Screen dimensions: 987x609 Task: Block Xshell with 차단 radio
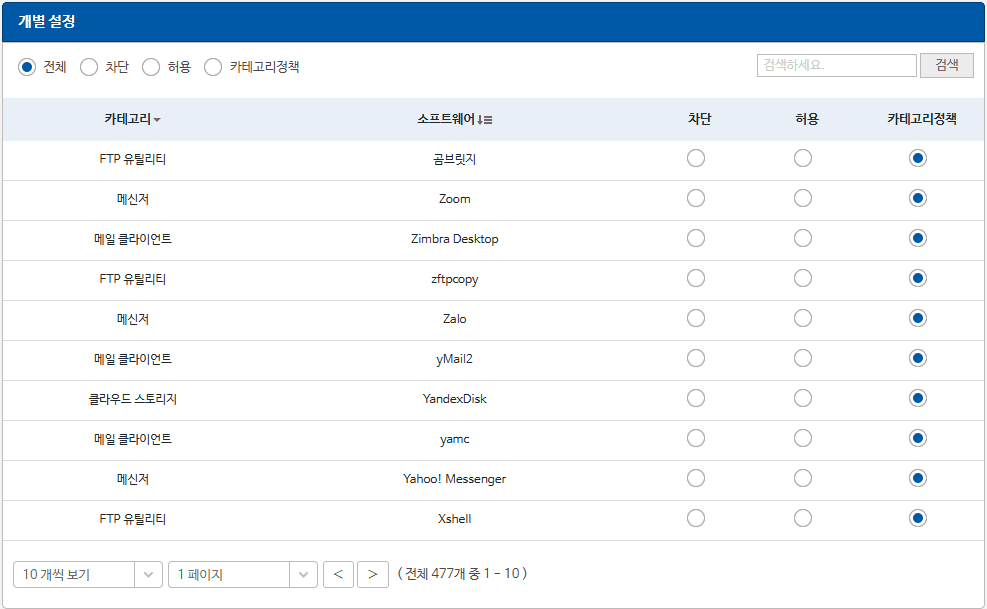696,518
